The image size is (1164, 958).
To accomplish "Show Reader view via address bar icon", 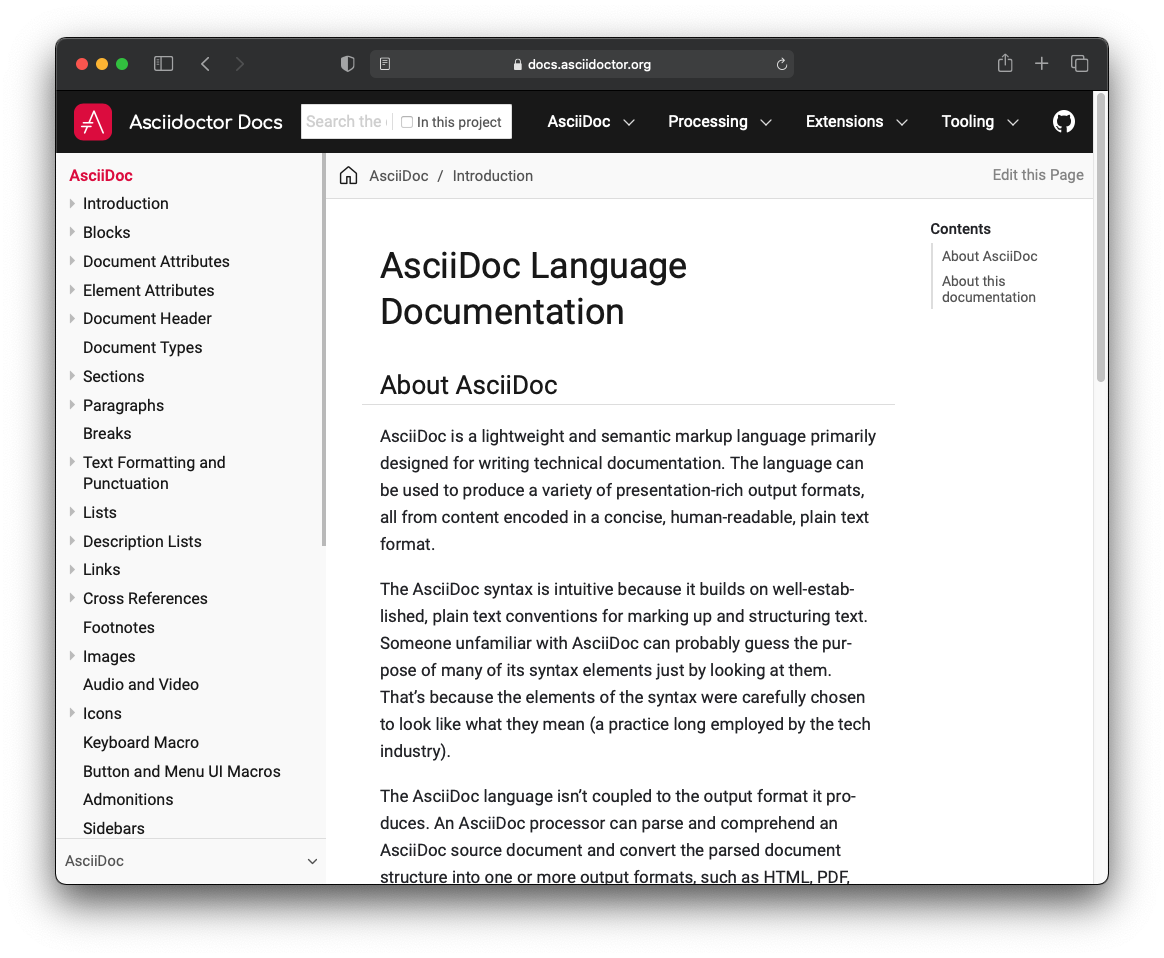I will click(385, 64).
